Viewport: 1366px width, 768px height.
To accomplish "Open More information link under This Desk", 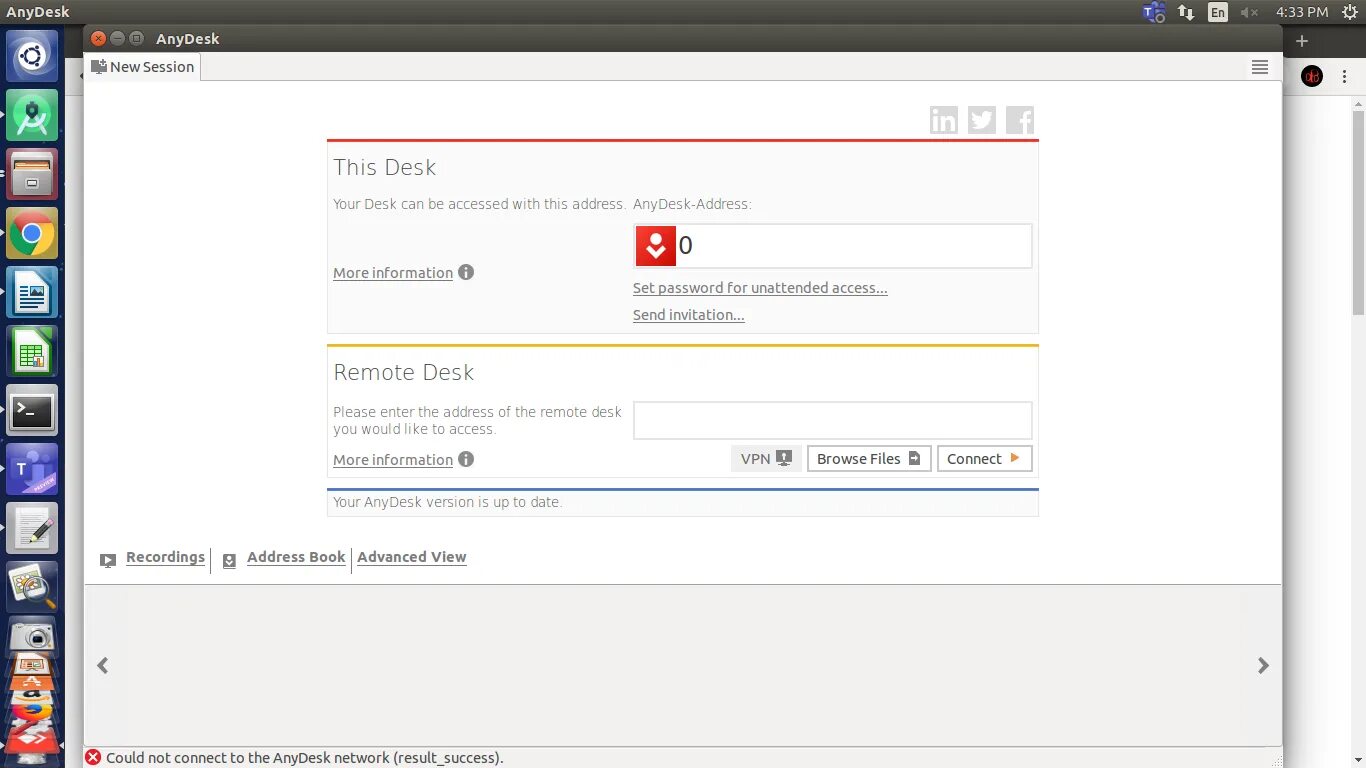I will (x=393, y=273).
